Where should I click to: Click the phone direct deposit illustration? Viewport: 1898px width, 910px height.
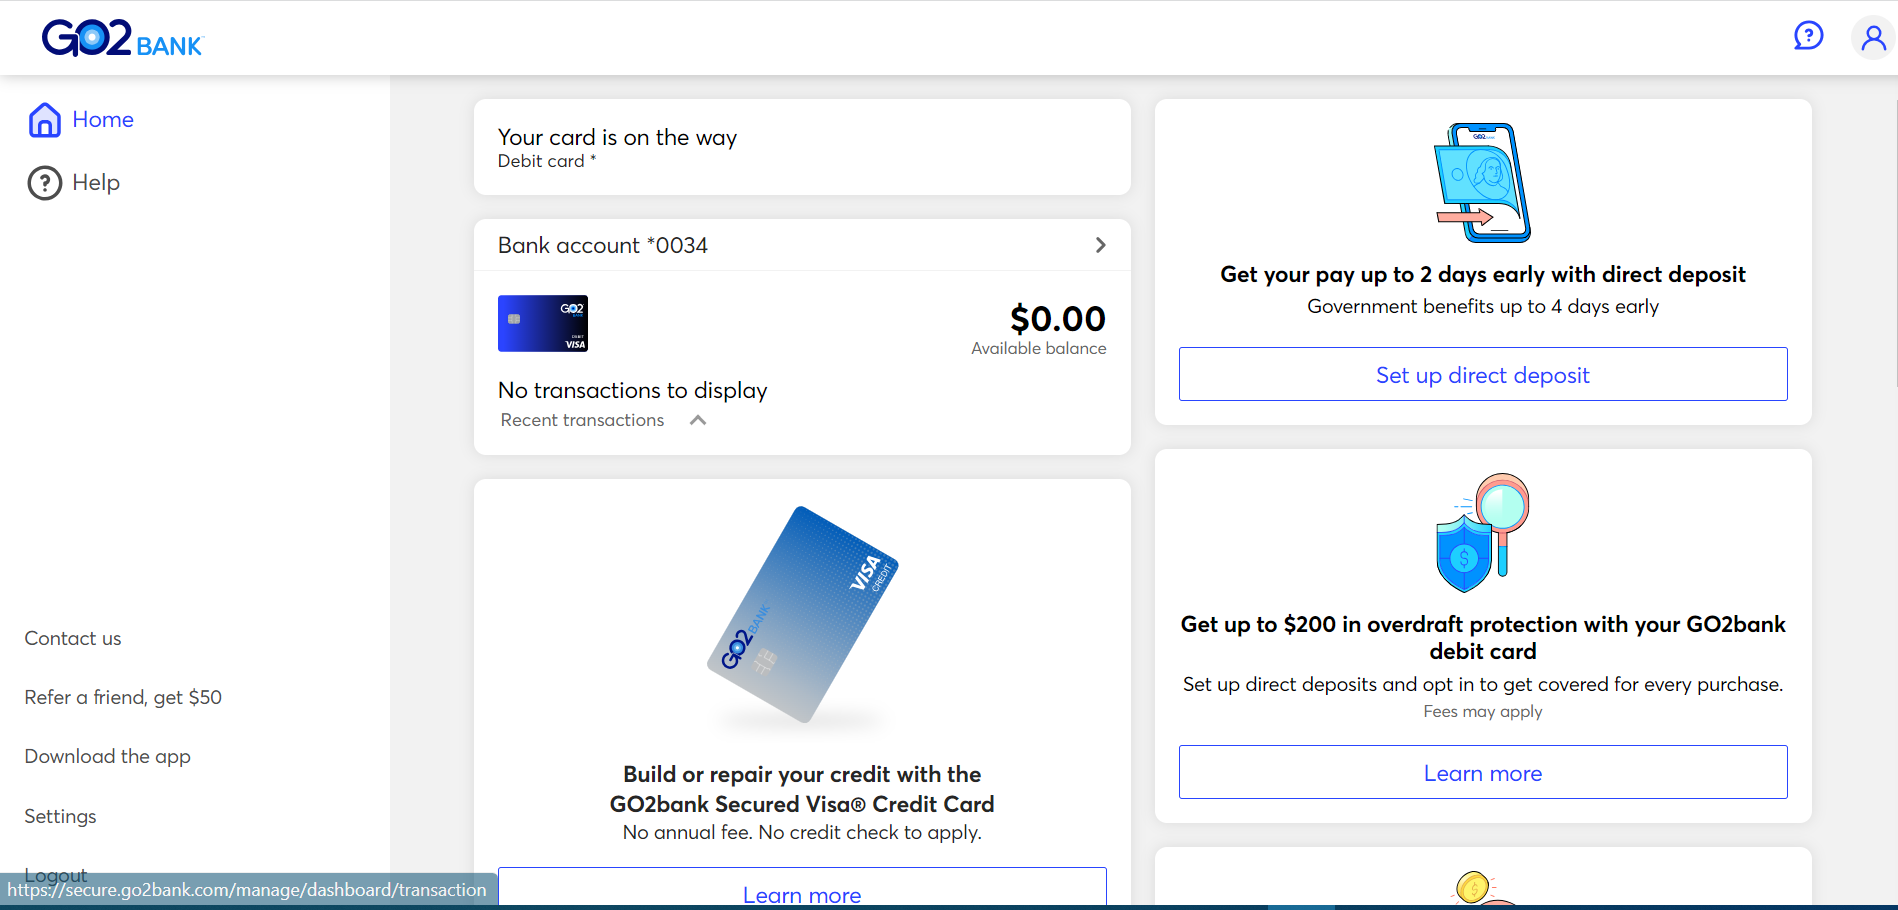[x=1482, y=182]
